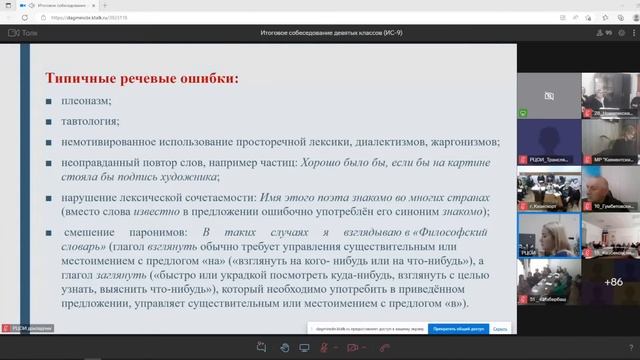Select the 'г.Кизилюрт' participant tile

(x=549, y=189)
